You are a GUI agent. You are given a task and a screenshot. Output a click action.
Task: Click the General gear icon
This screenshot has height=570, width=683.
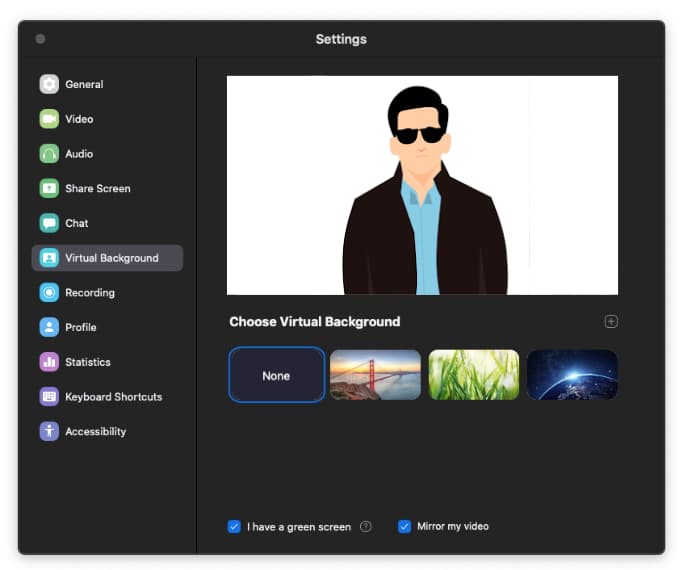click(49, 84)
